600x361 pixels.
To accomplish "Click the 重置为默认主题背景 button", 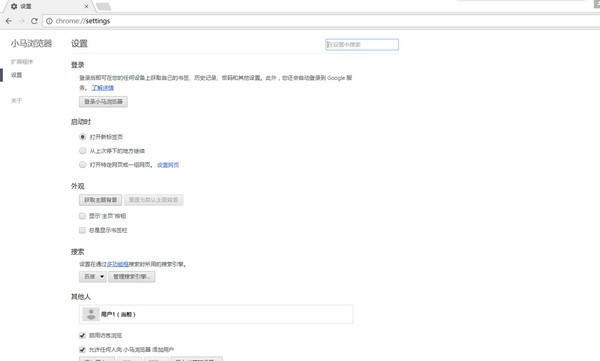I will click(153, 200).
